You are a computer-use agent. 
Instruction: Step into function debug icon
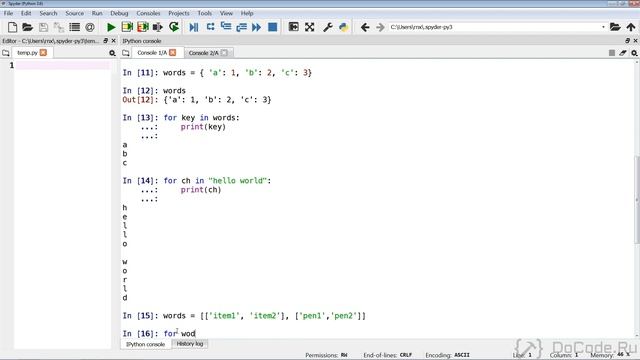click(226, 27)
